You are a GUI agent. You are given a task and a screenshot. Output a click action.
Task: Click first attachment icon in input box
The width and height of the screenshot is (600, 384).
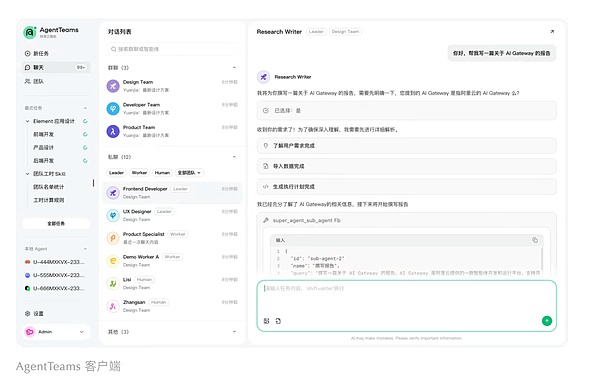point(266,321)
